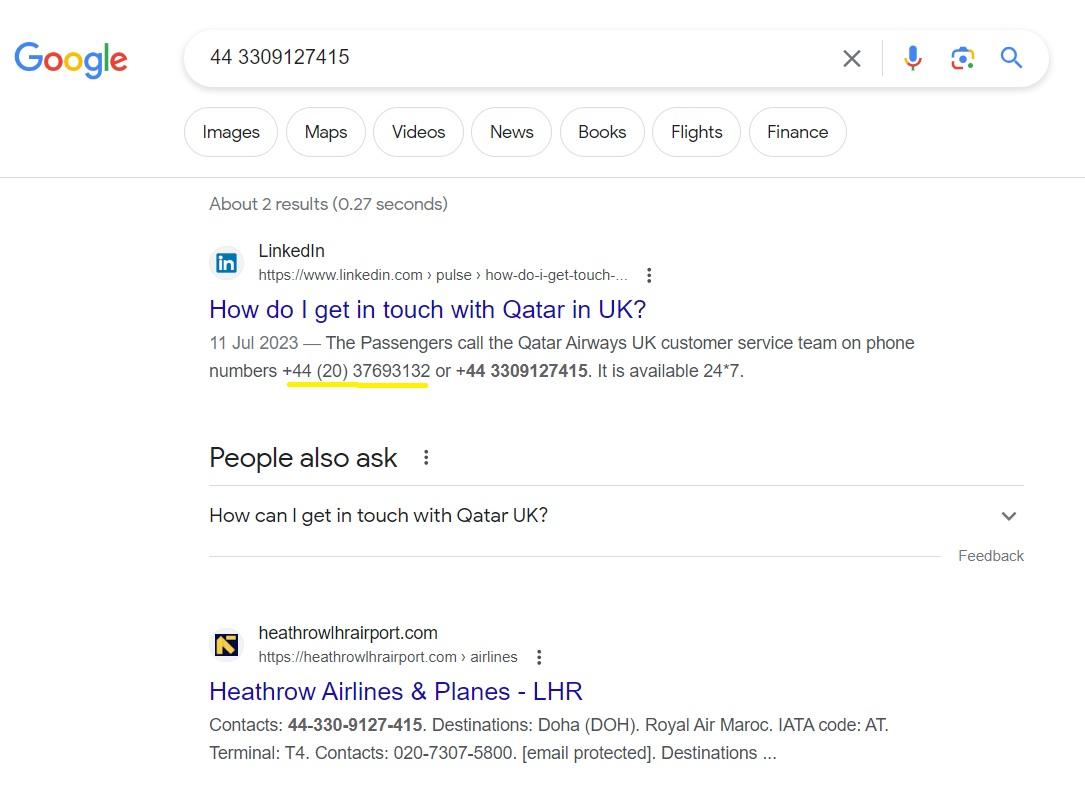Select the Flights filter
Viewport: 1085px width, 807px height.
tap(696, 132)
